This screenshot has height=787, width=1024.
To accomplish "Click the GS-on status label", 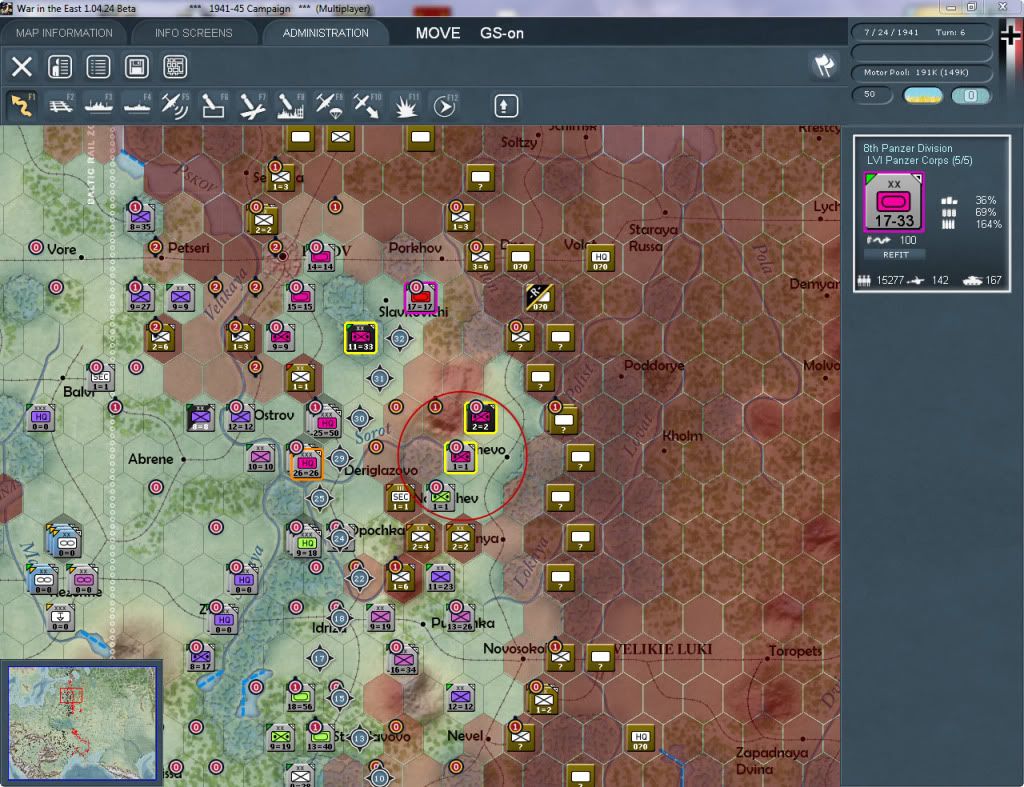I will (x=502, y=33).
